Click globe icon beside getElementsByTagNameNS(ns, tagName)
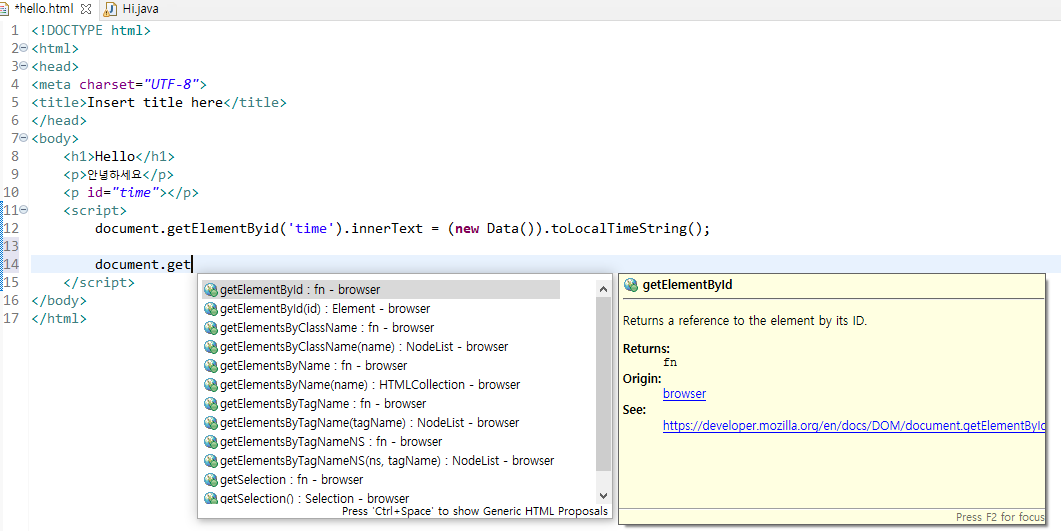This screenshot has height=531, width=1061. pos(210,460)
